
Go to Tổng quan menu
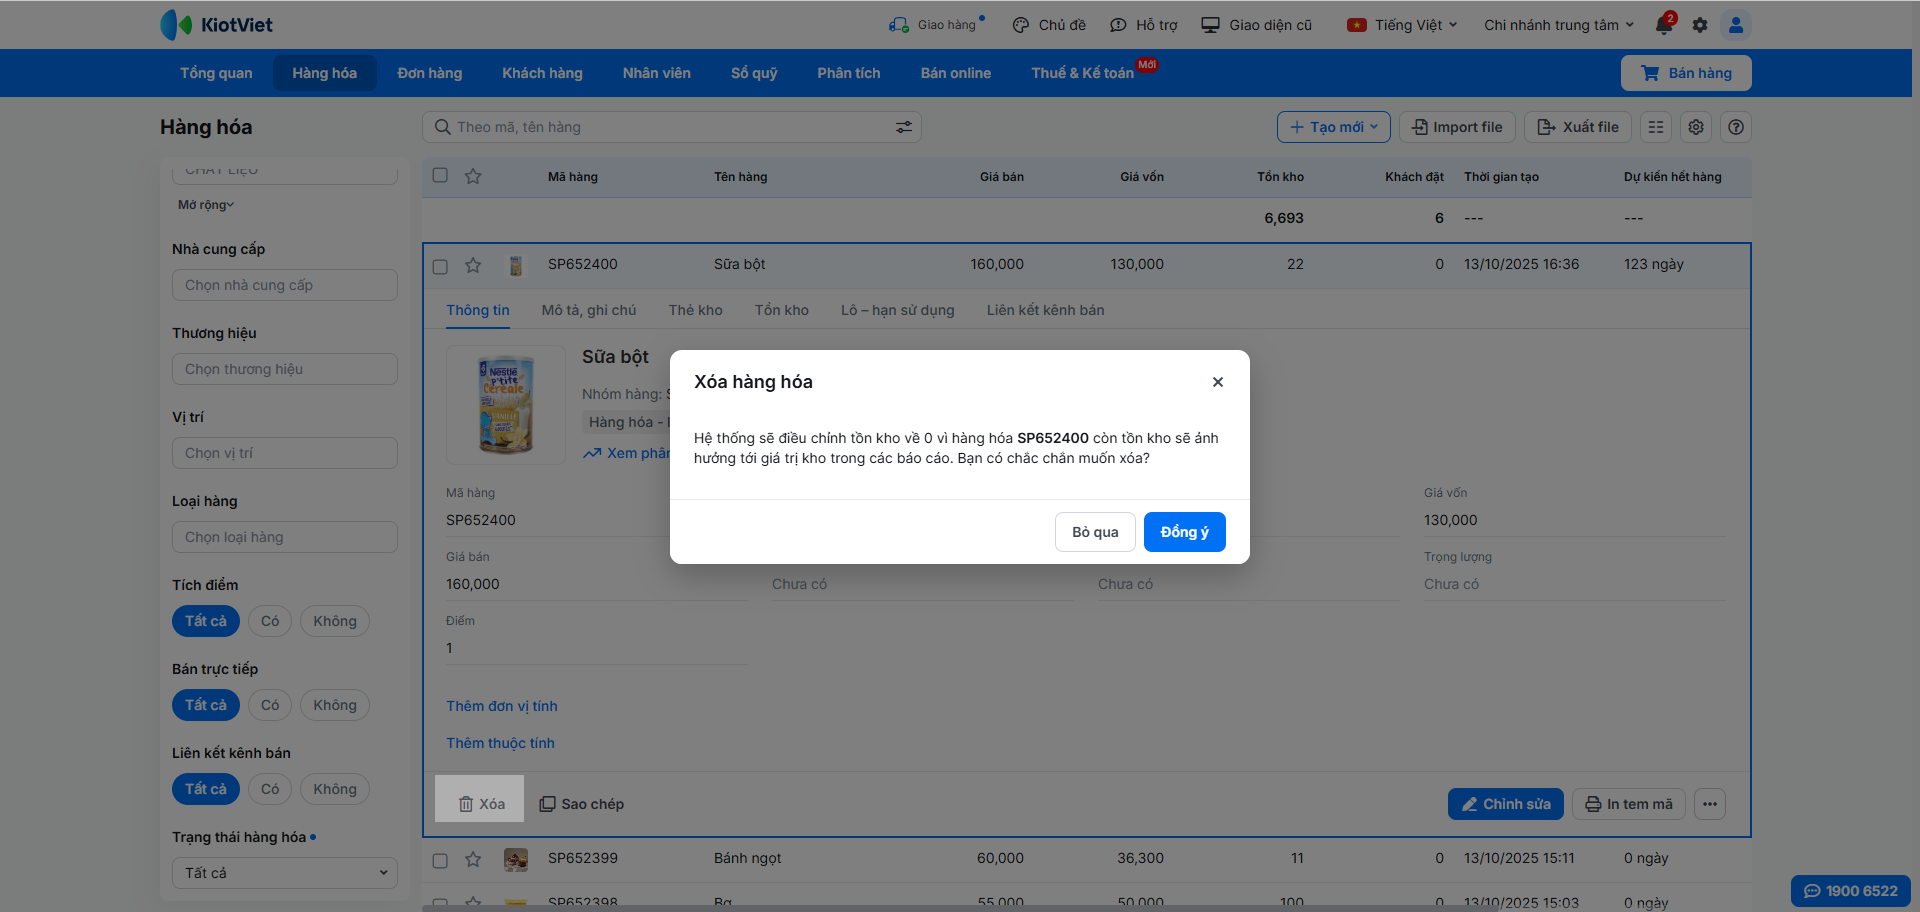point(216,73)
